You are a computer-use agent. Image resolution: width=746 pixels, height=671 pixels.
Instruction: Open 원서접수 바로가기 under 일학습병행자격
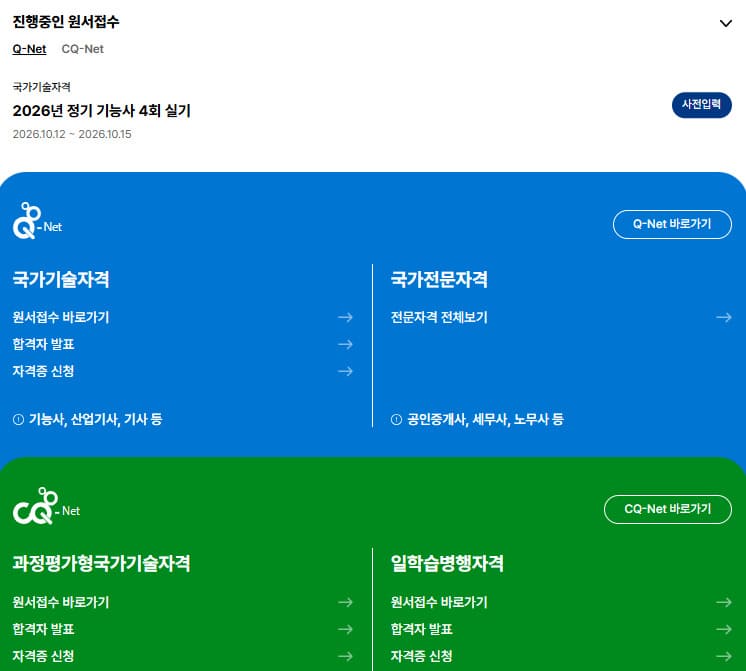tap(439, 602)
